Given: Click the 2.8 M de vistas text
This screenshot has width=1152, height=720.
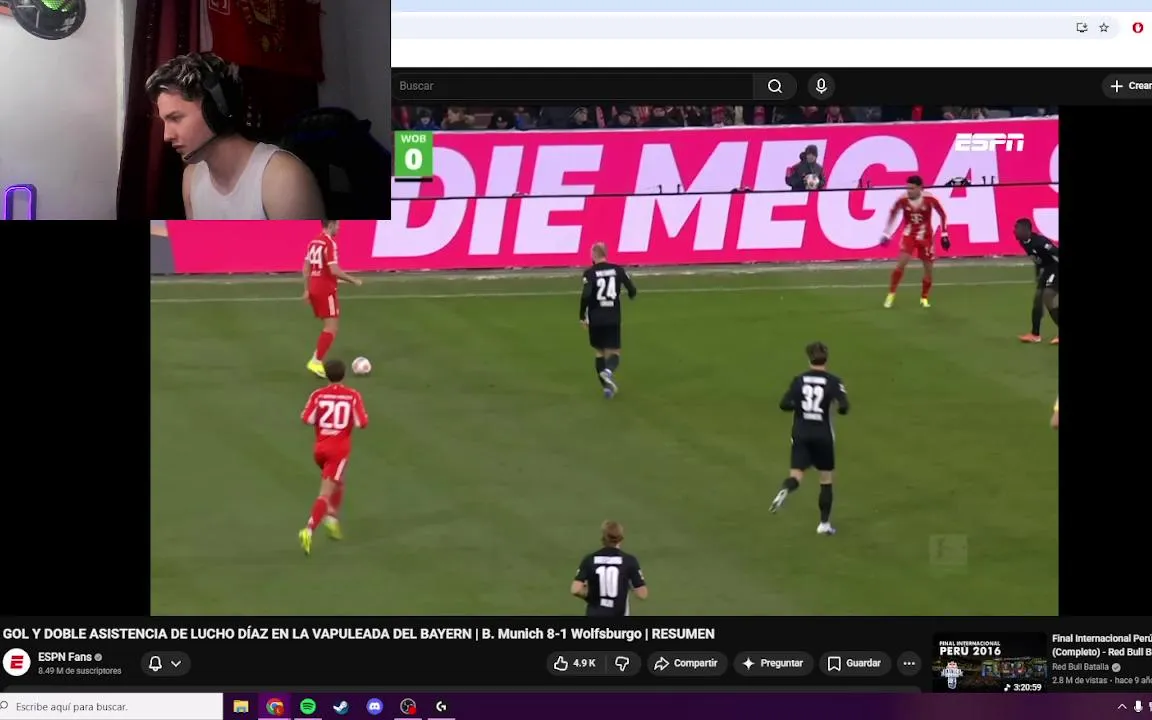Looking at the screenshot, I should pos(1079,680).
